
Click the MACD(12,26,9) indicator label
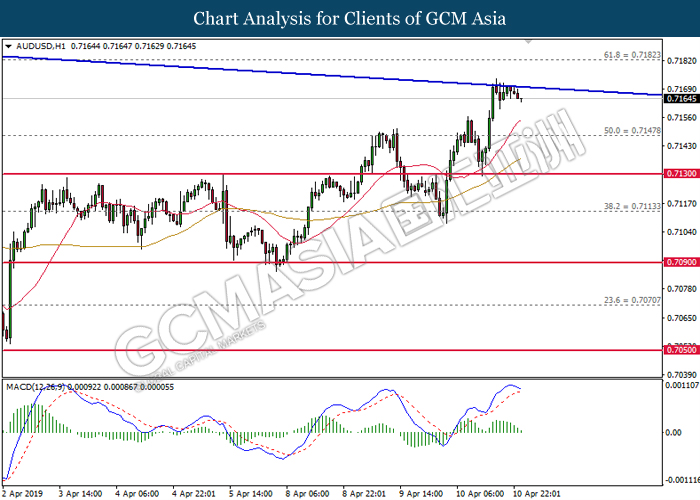(x=35, y=387)
